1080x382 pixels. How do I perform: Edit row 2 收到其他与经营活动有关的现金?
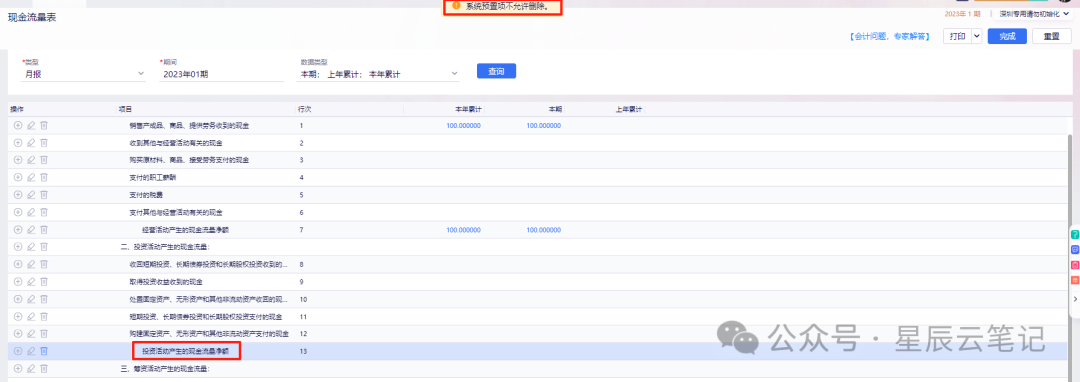click(x=31, y=142)
